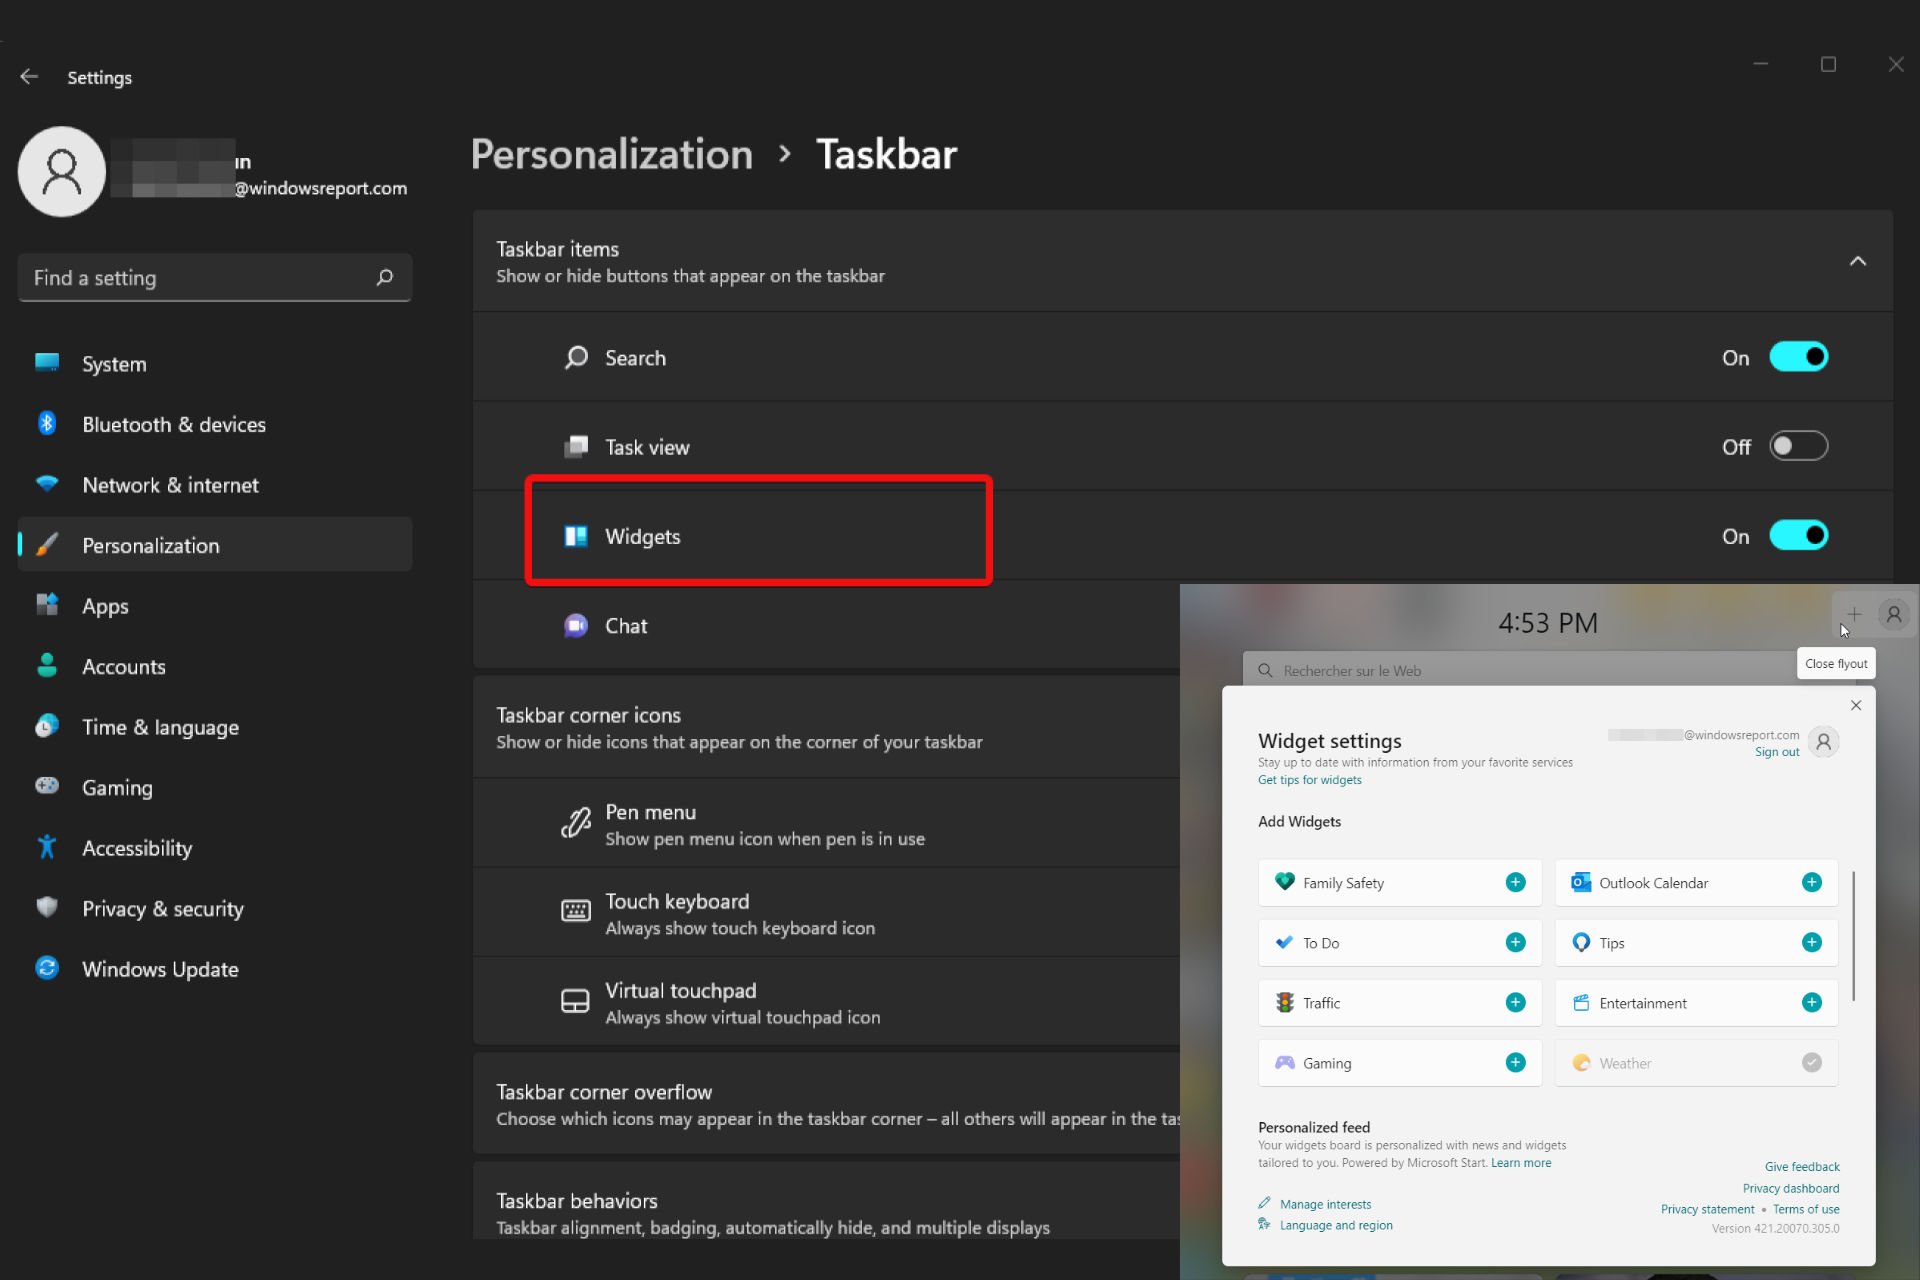Click the Personalization breadcrumb link
The width and height of the screenshot is (1920, 1280).
click(611, 154)
